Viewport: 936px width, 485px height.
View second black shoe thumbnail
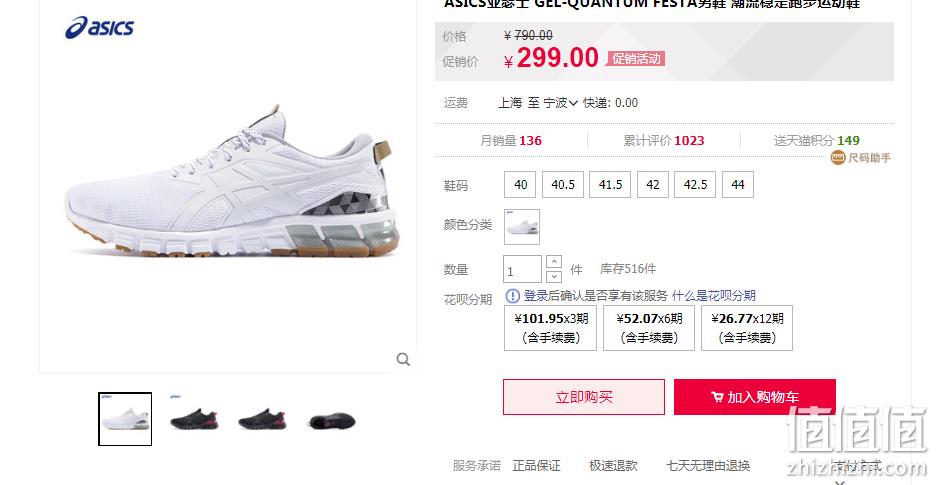[x=262, y=419]
